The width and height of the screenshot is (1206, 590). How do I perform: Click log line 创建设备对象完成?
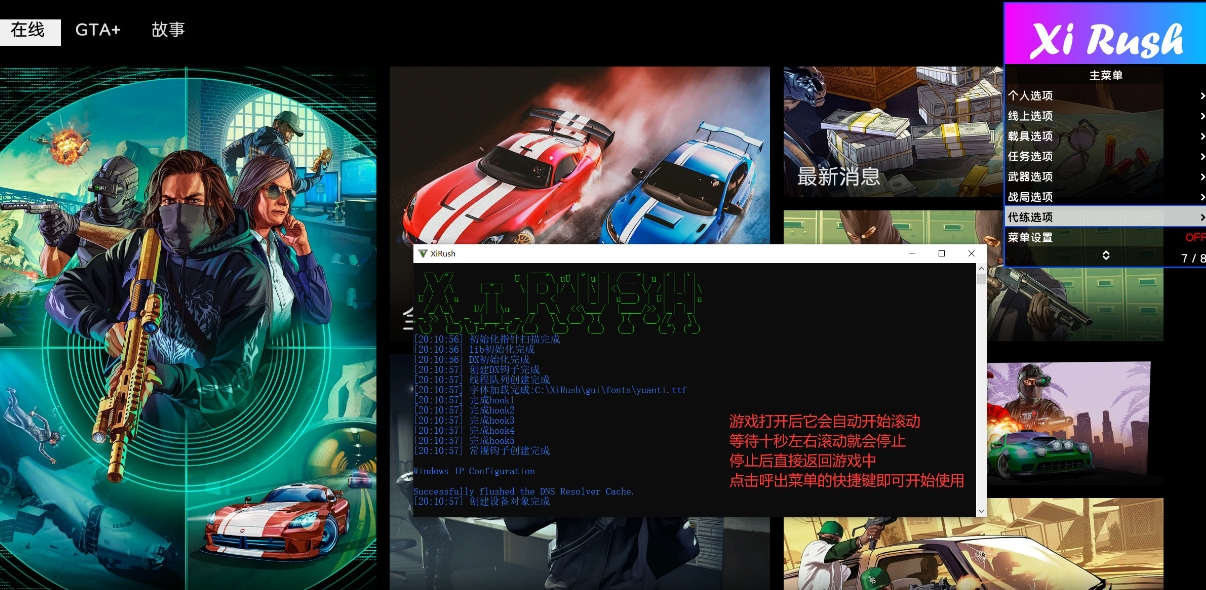click(482, 501)
